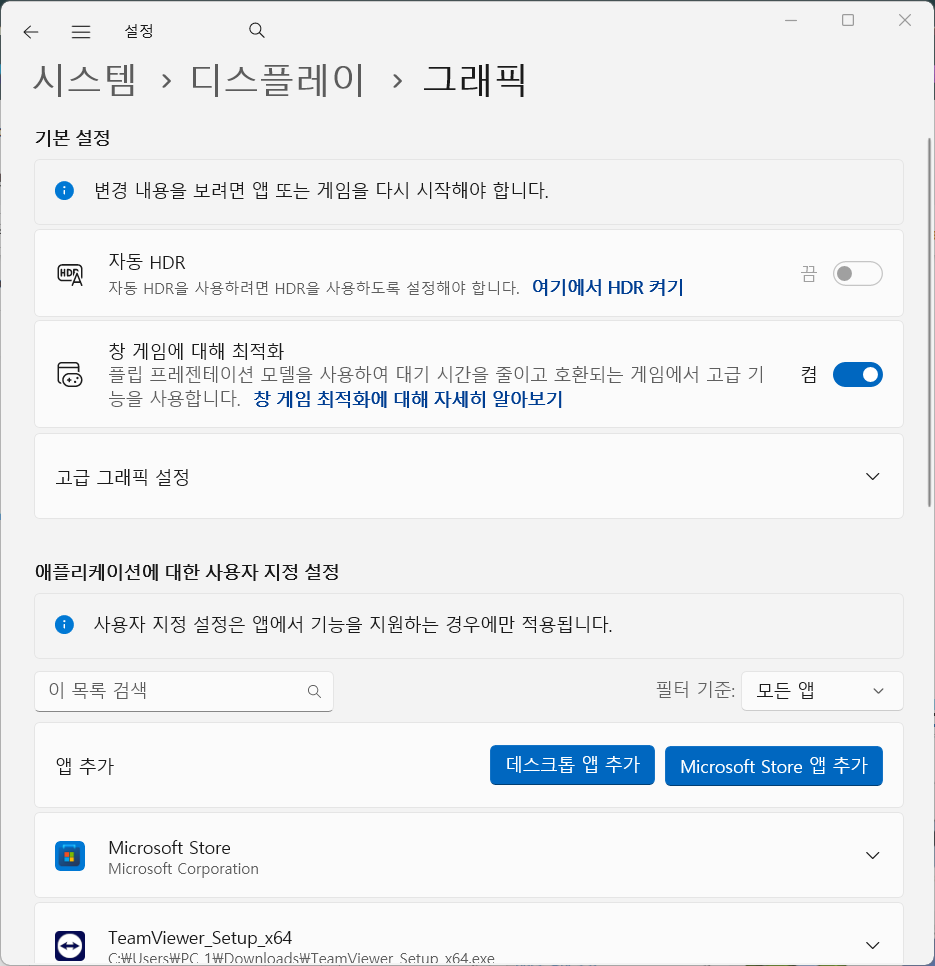Expand the Microsoft Store app entry
Image resolution: width=935 pixels, height=966 pixels.
click(870, 856)
